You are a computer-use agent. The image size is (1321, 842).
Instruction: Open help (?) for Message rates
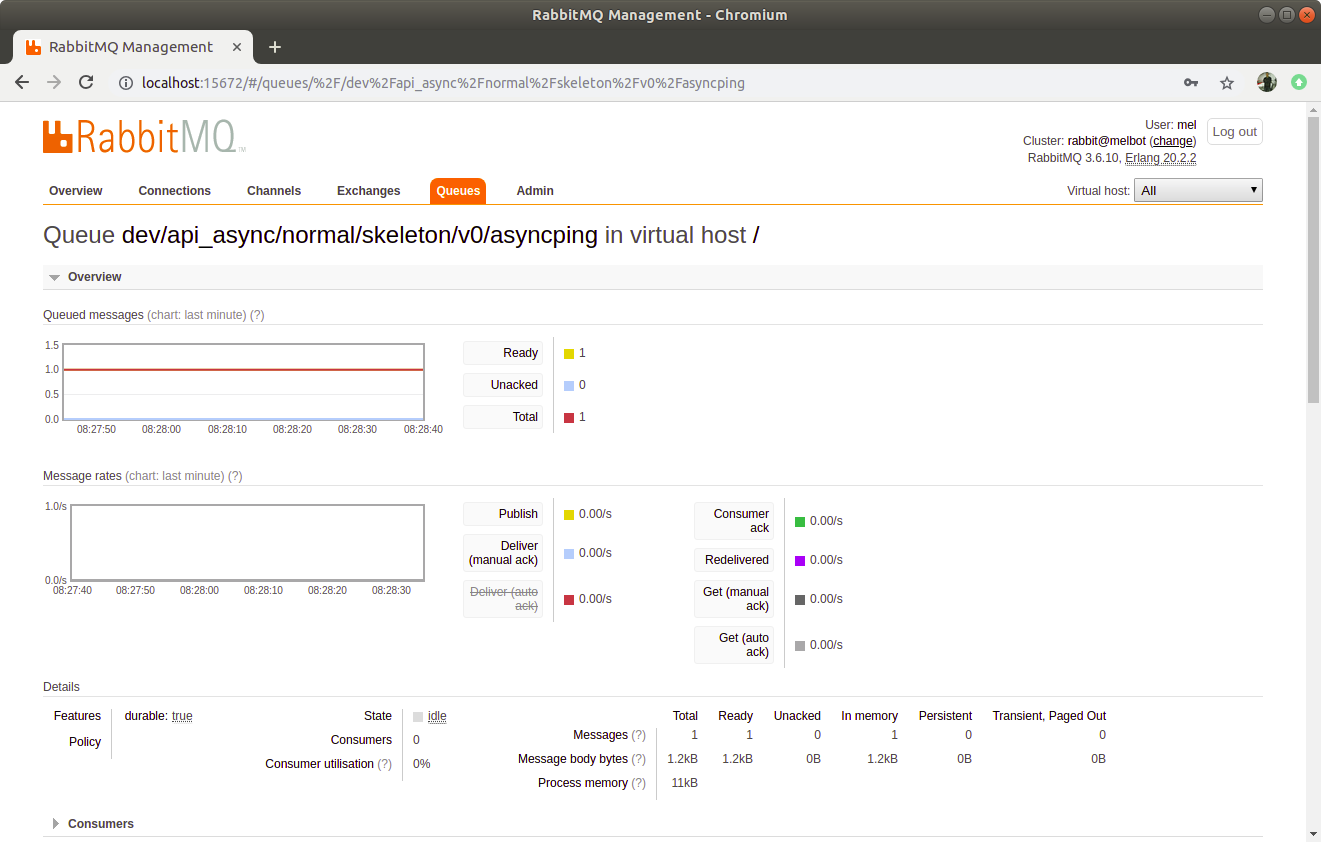(x=235, y=476)
